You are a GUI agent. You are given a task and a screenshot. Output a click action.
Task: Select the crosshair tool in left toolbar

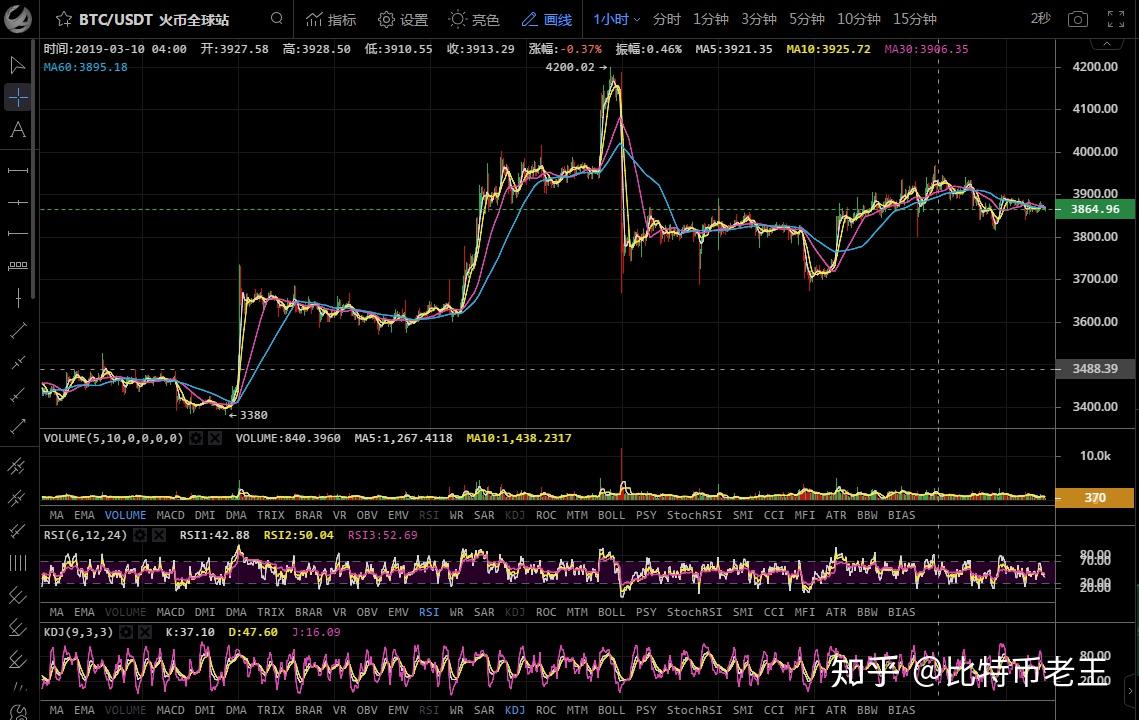16,97
